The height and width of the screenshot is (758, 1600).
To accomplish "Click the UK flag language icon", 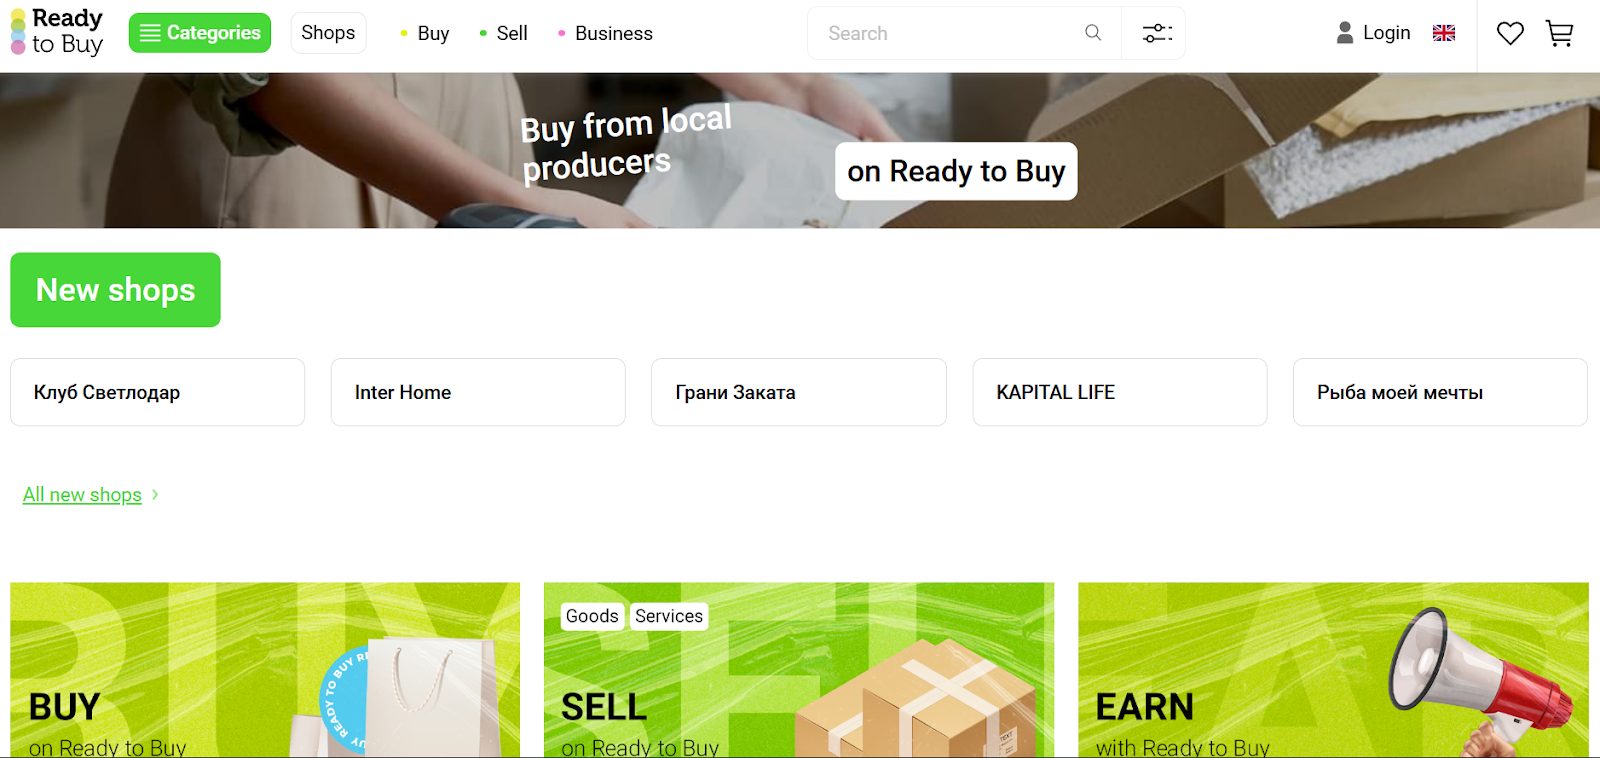I will coord(1444,33).
